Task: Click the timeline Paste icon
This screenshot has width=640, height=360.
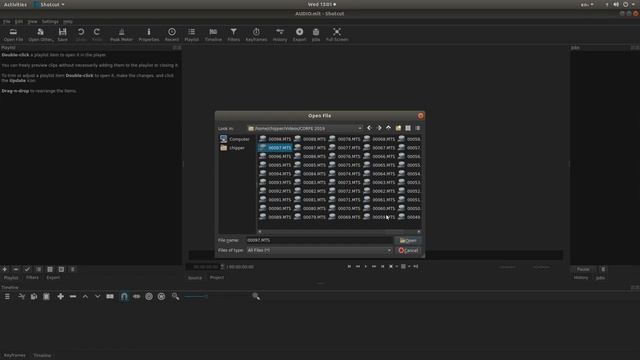Action: (x=47, y=296)
